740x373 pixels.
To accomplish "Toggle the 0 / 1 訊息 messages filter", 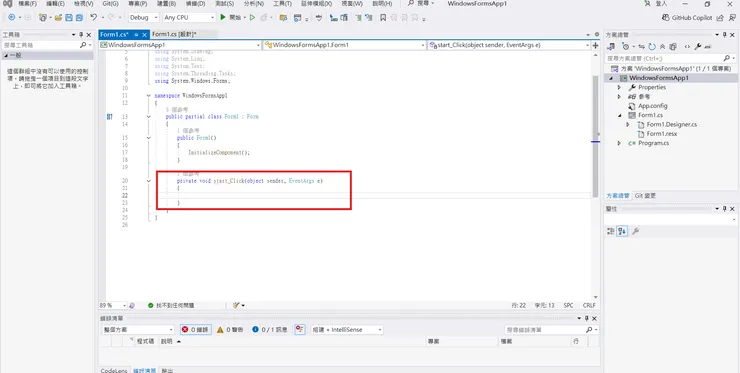I will (270, 330).
